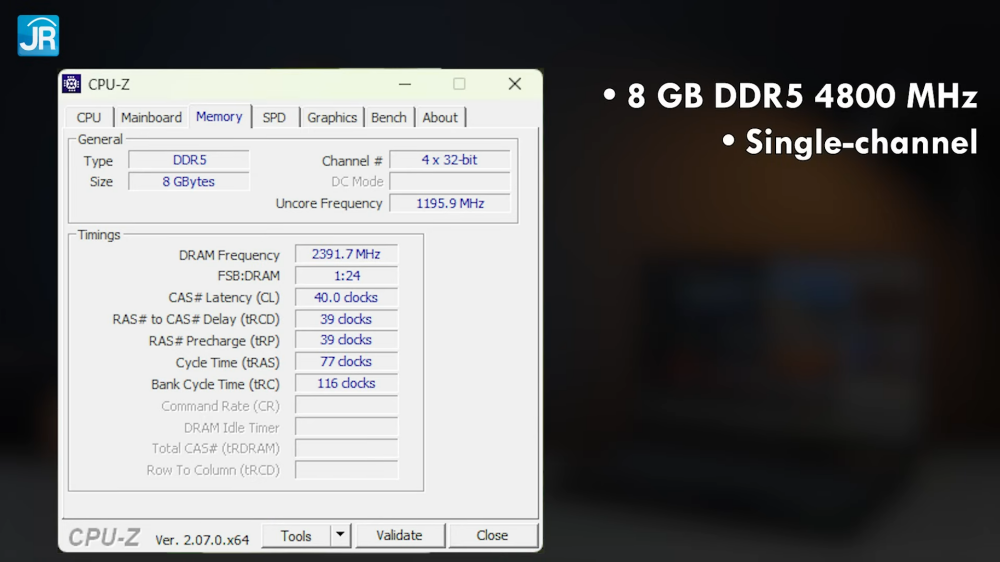Click the Close button at bottom

[x=492, y=535]
